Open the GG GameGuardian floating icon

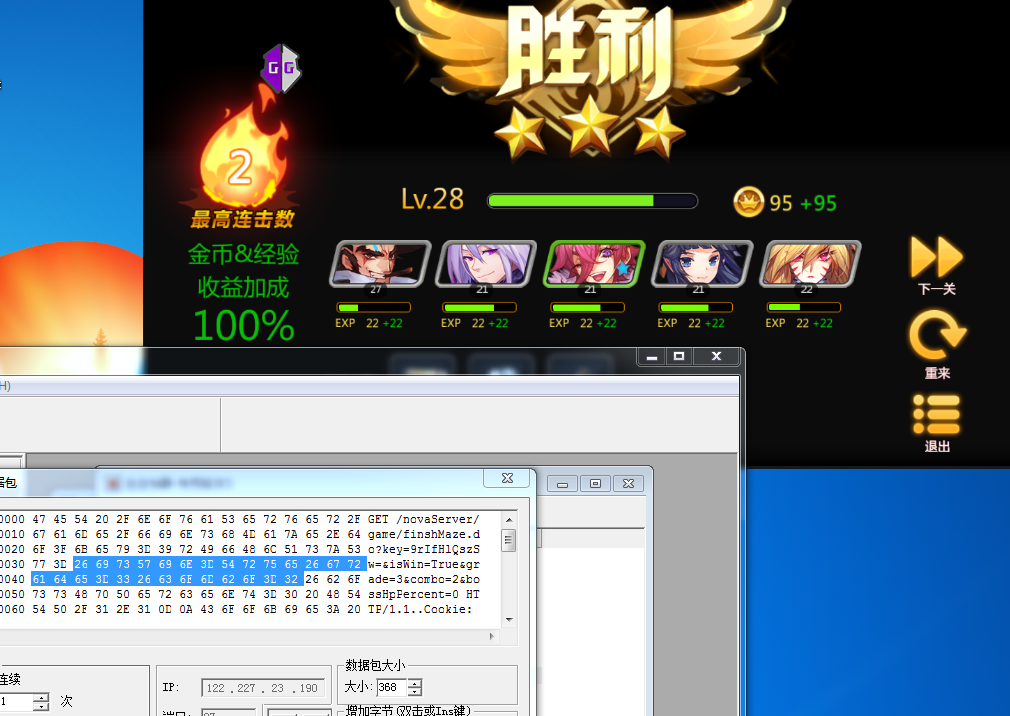click(x=281, y=68)
